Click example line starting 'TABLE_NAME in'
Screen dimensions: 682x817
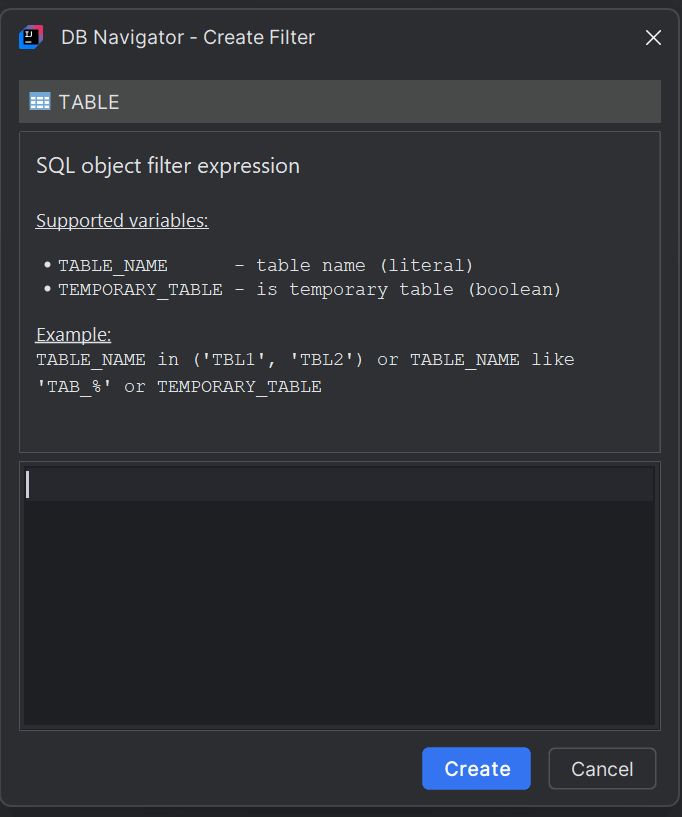pos(305,360)
